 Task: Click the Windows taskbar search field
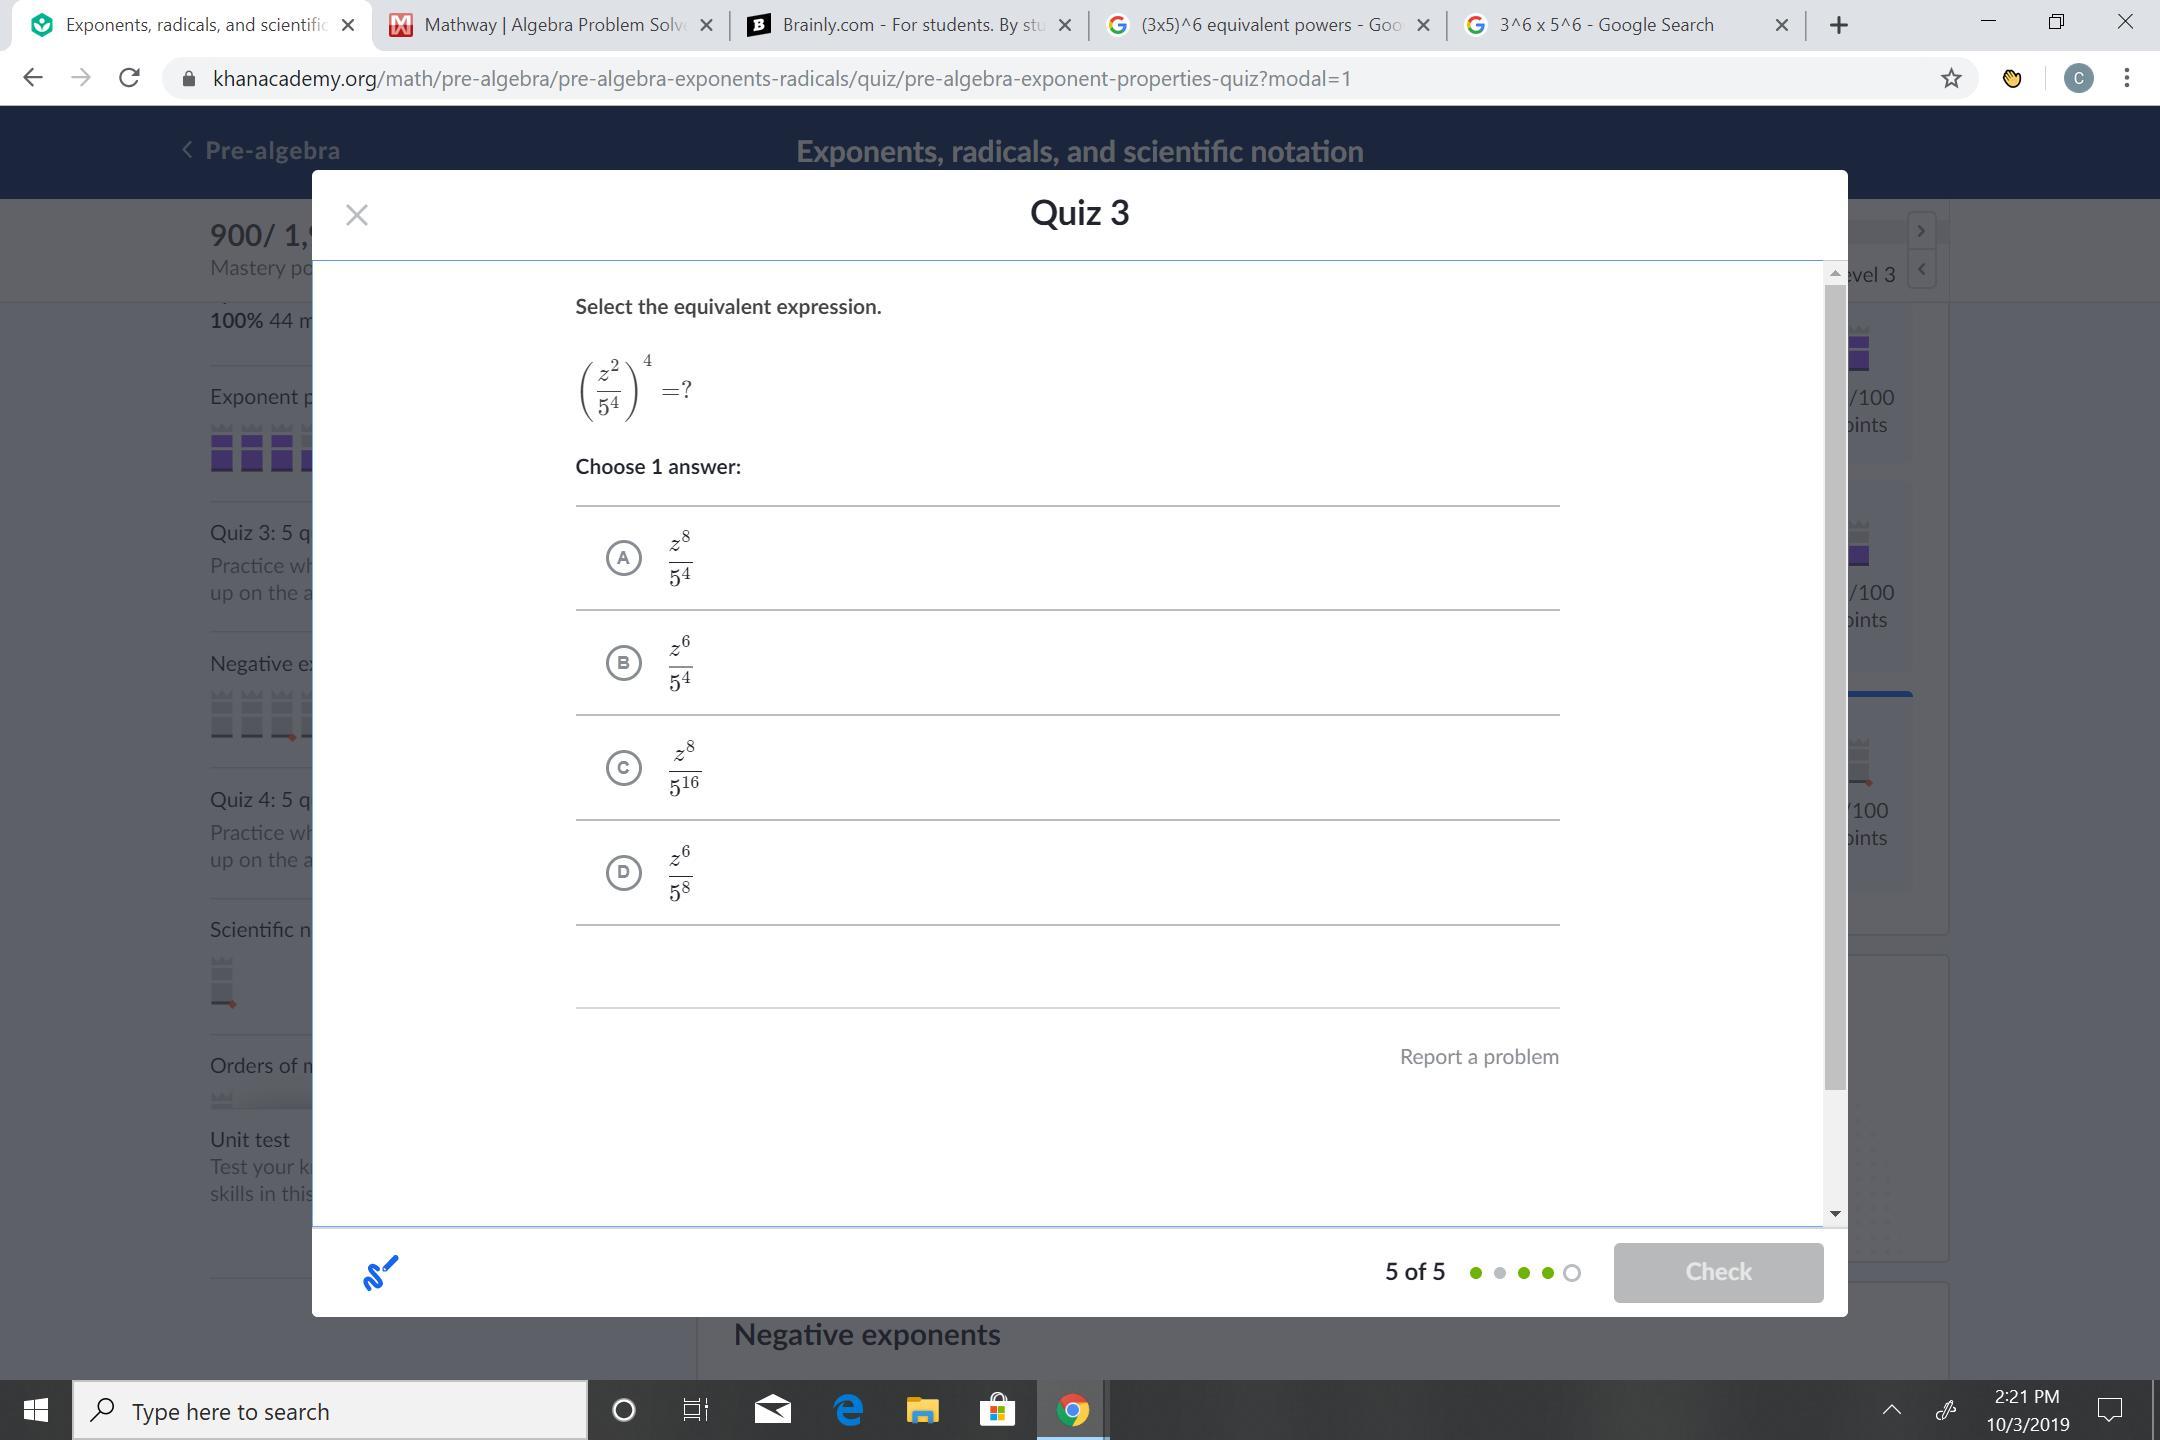click(x=330, y=1410)
